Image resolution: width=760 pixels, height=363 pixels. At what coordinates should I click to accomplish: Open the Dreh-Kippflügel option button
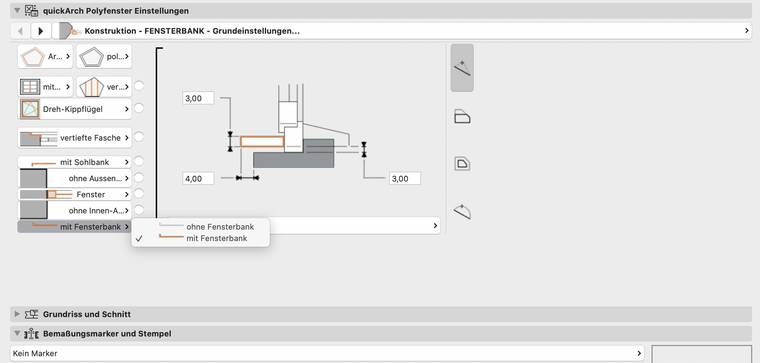[75, 109]
